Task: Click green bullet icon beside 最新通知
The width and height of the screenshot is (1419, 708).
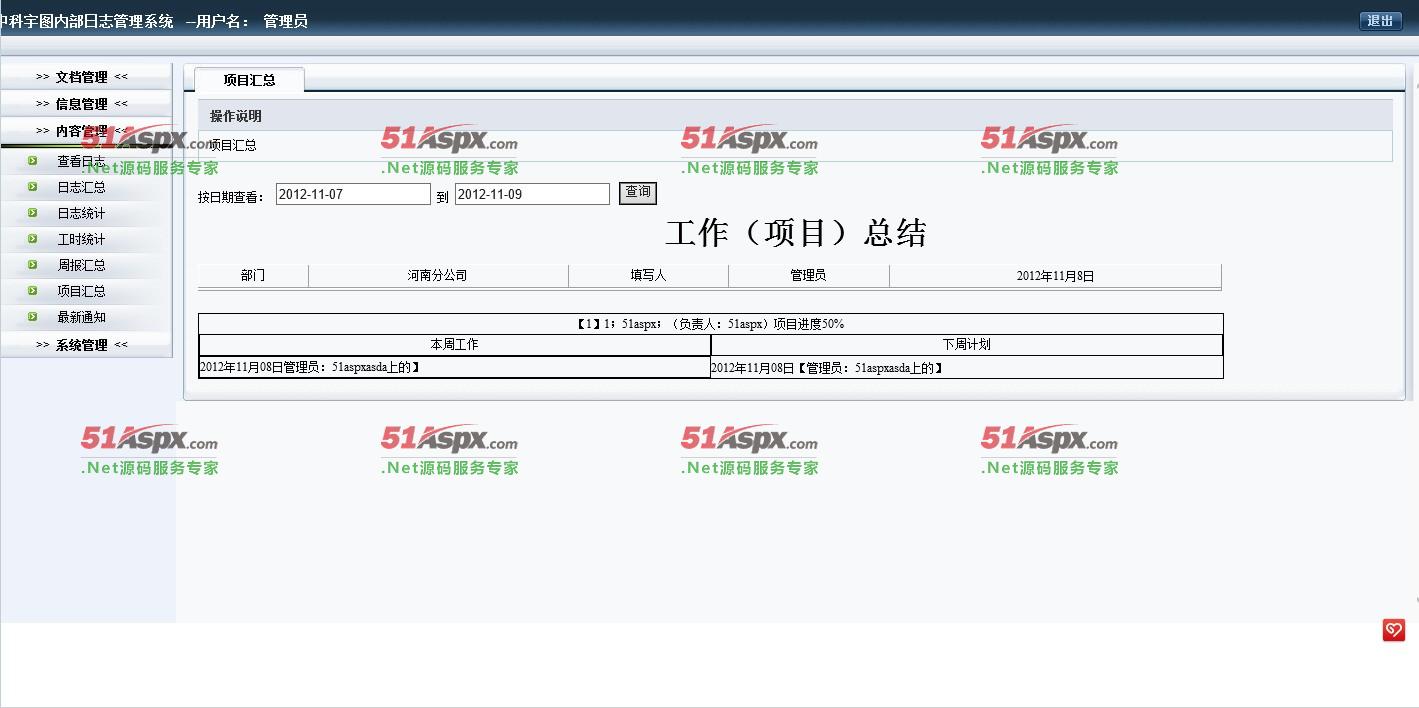Action: click(x=33, y=316)
